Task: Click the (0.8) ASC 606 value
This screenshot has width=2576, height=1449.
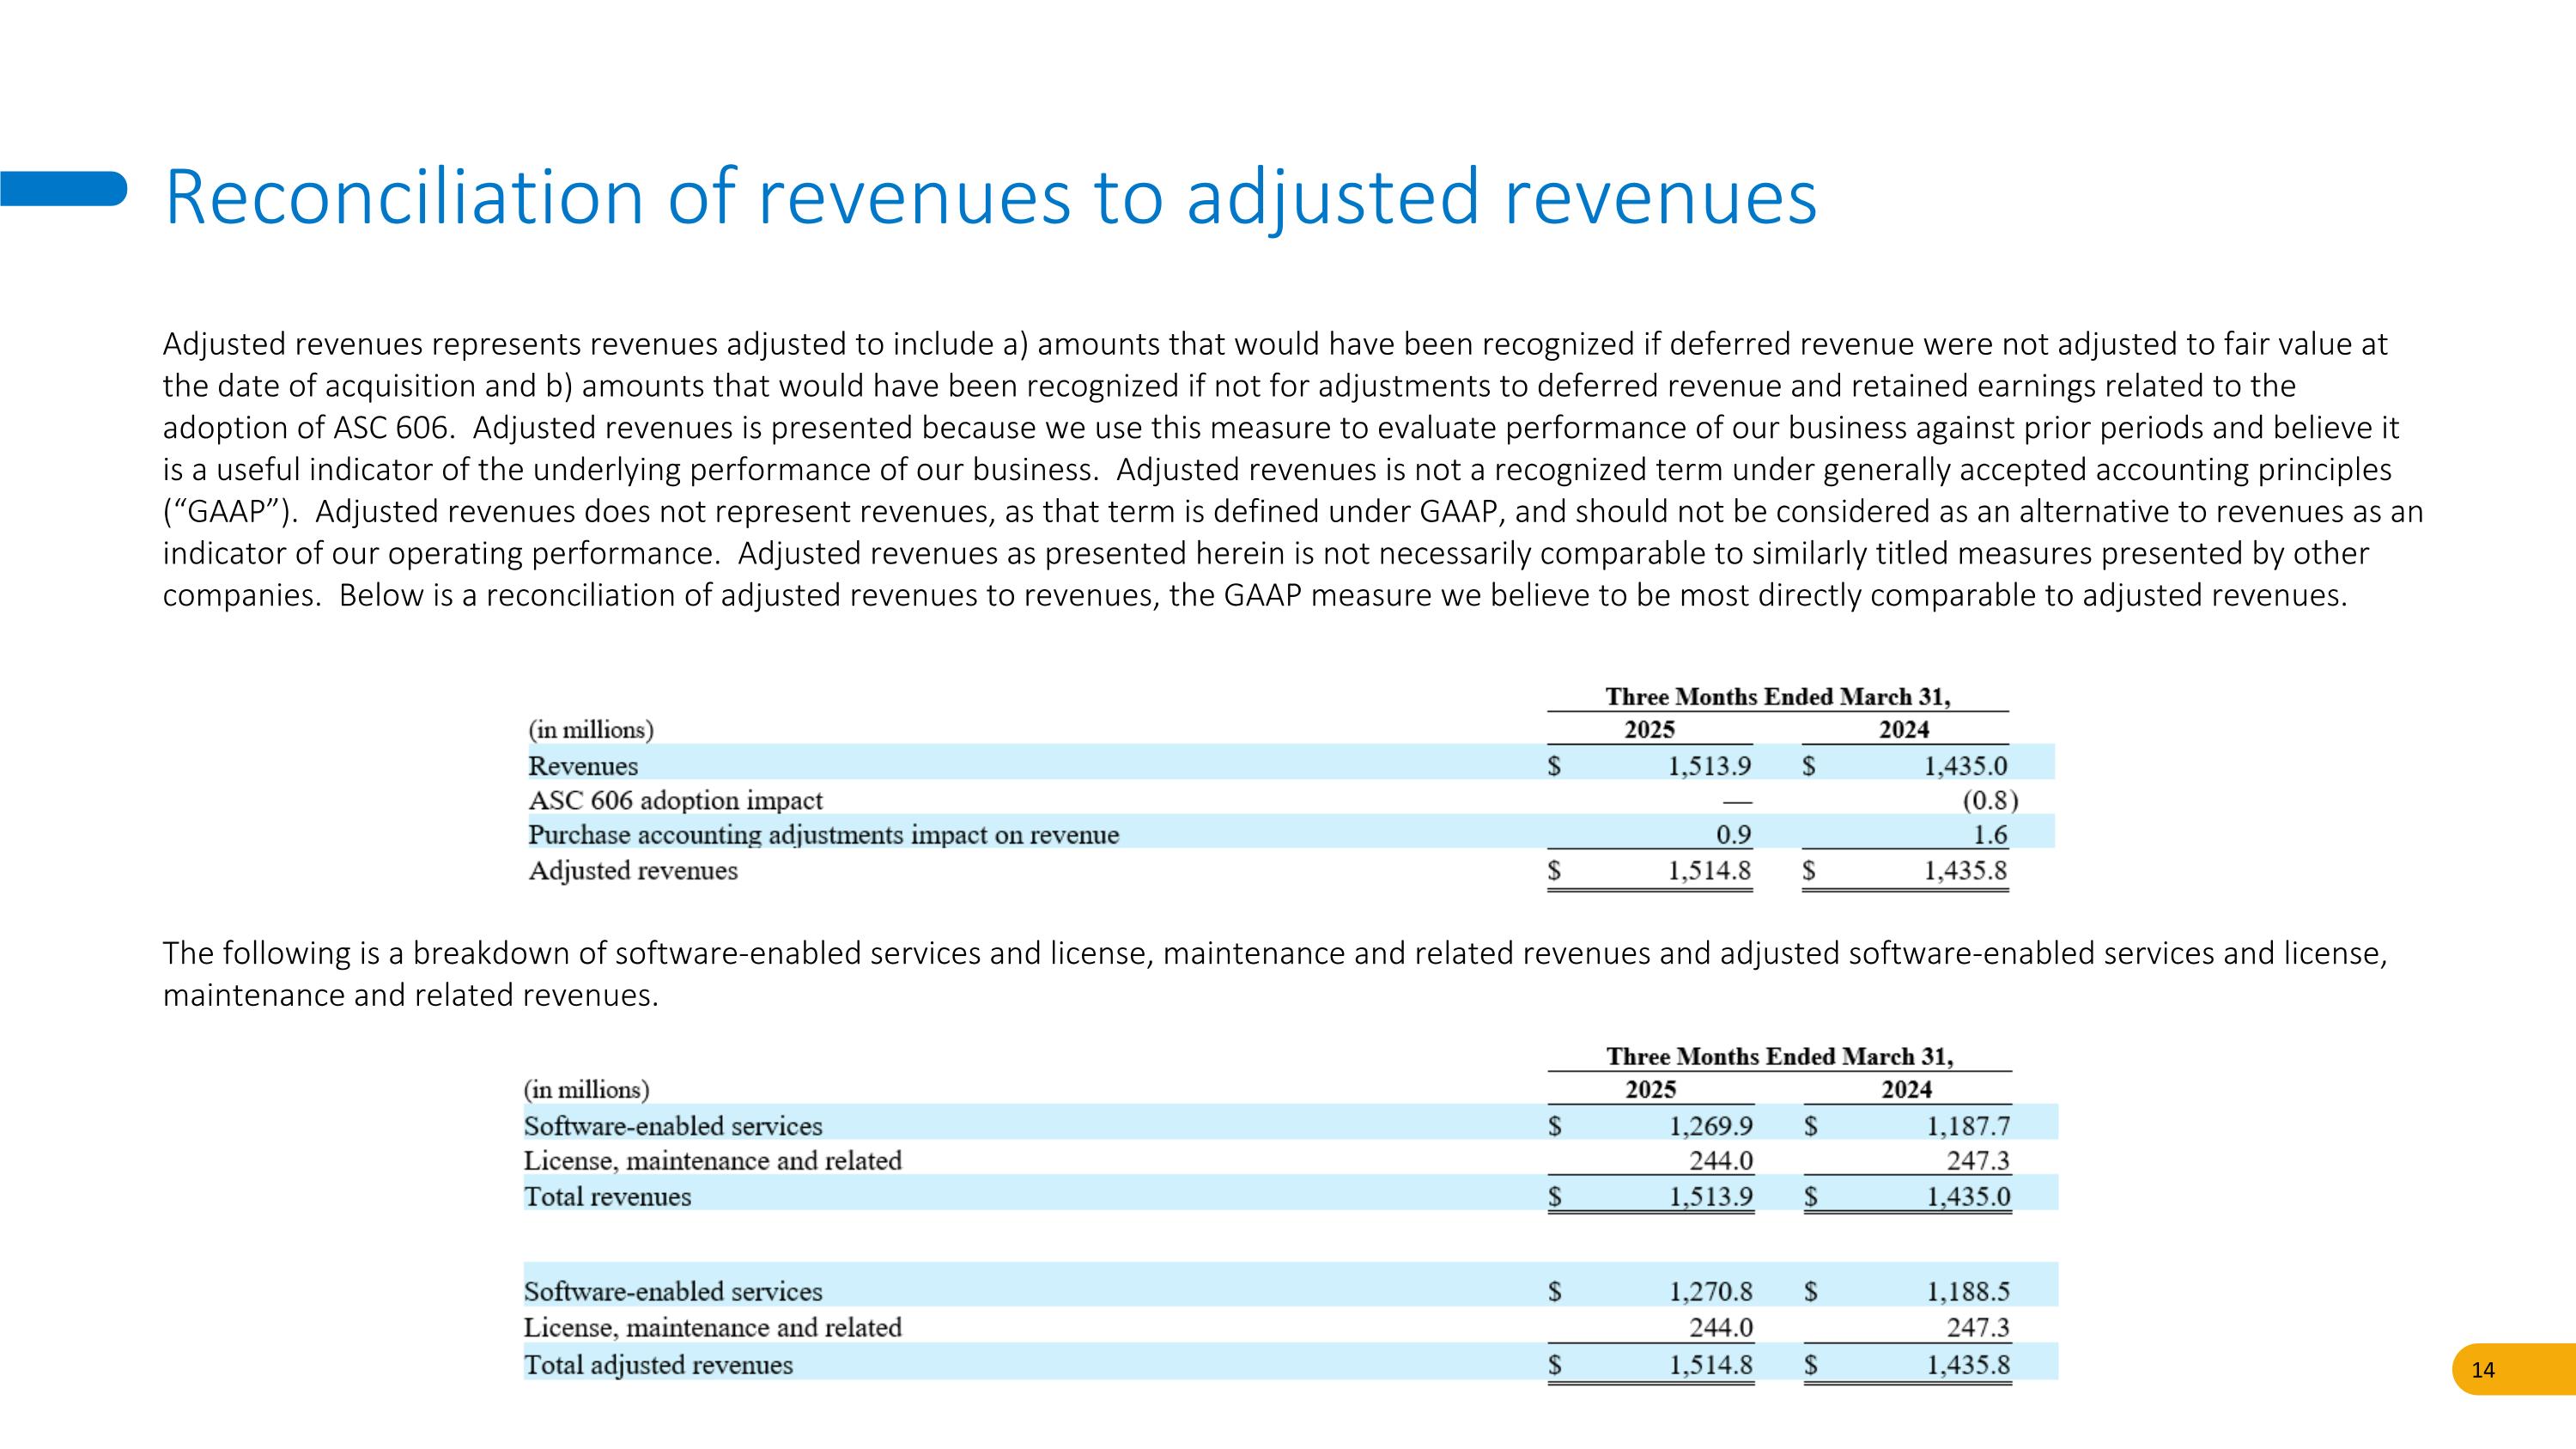Action: pos(1989,800)
